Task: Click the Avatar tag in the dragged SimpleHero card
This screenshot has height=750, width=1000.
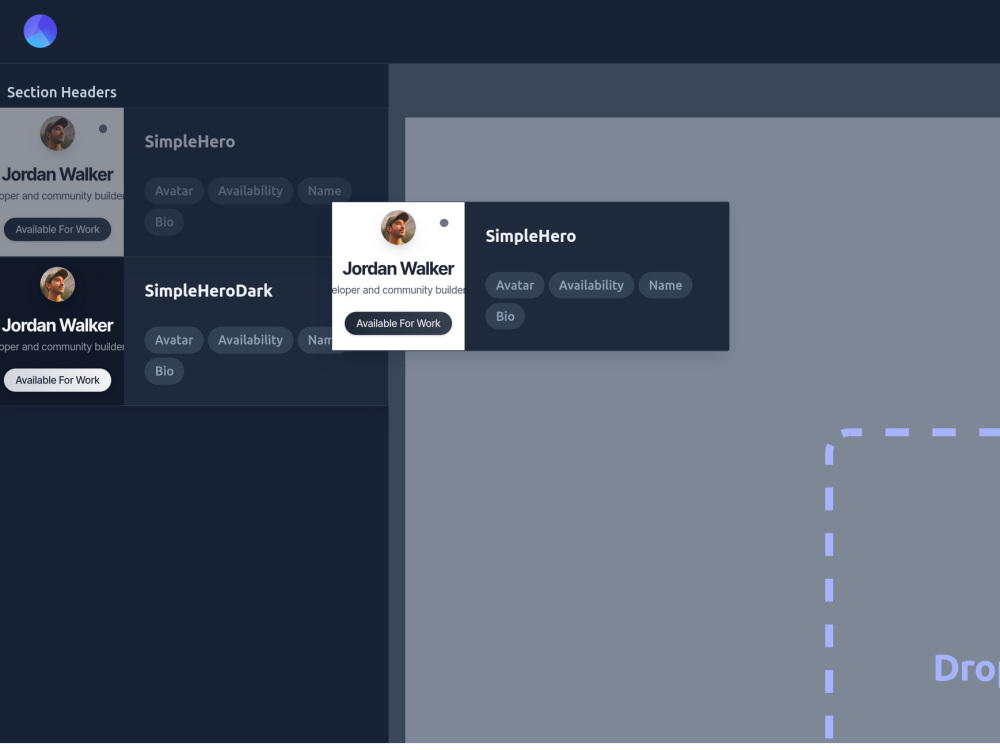Action: 515,285
